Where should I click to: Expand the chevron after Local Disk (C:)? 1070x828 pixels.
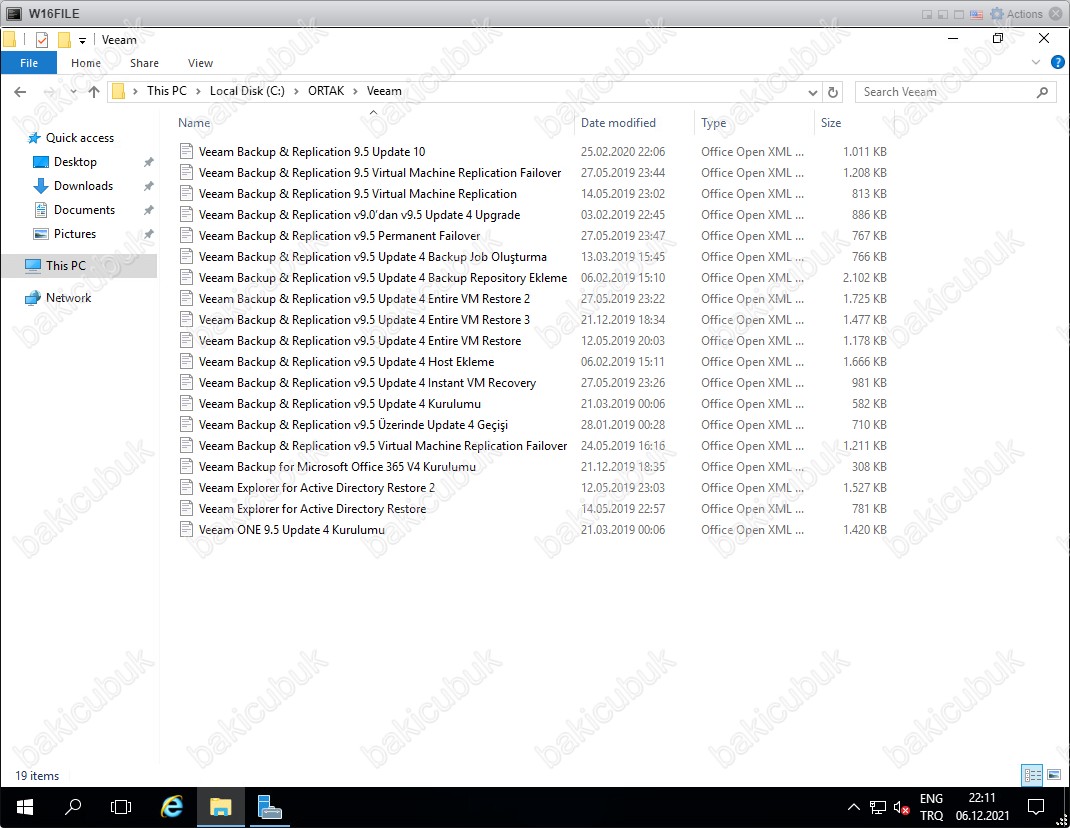tap(296, 91)
